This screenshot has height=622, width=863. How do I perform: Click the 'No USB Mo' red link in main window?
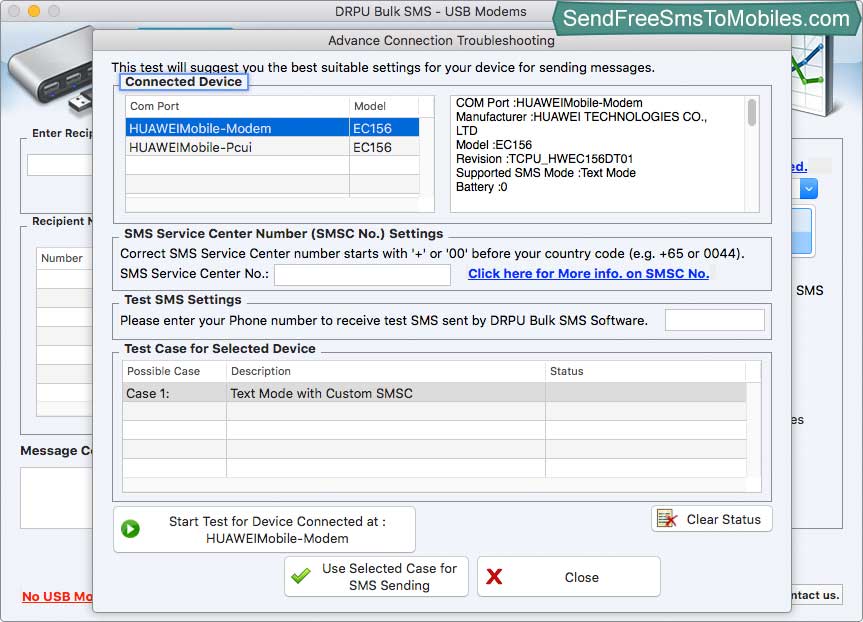(x=57, y=597)
